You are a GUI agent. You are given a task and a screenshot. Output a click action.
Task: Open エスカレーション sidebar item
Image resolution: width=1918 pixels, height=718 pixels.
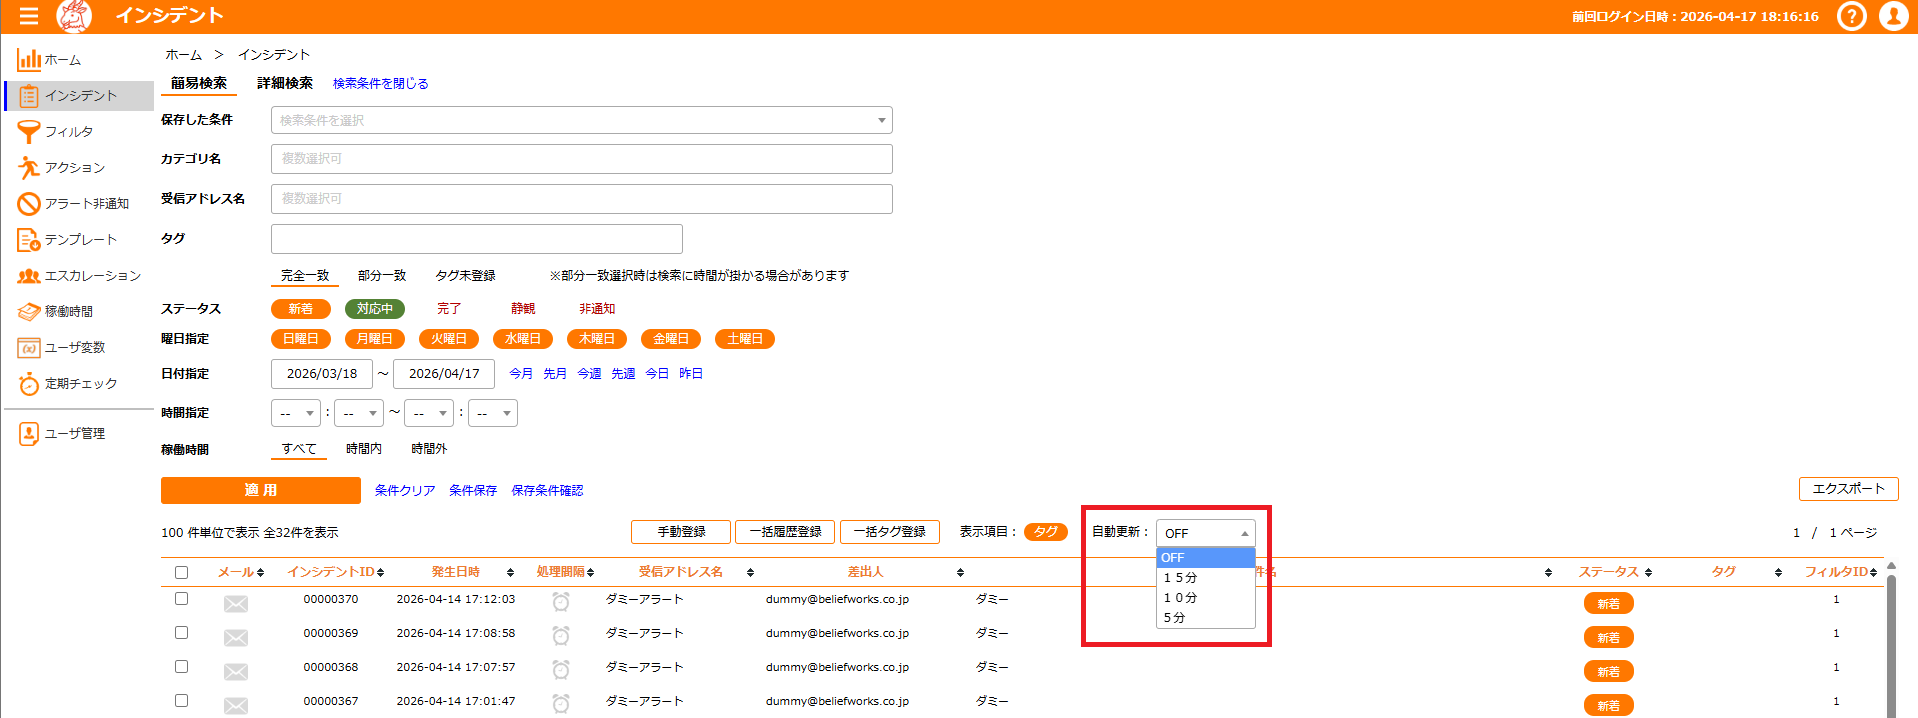[78, 276]
